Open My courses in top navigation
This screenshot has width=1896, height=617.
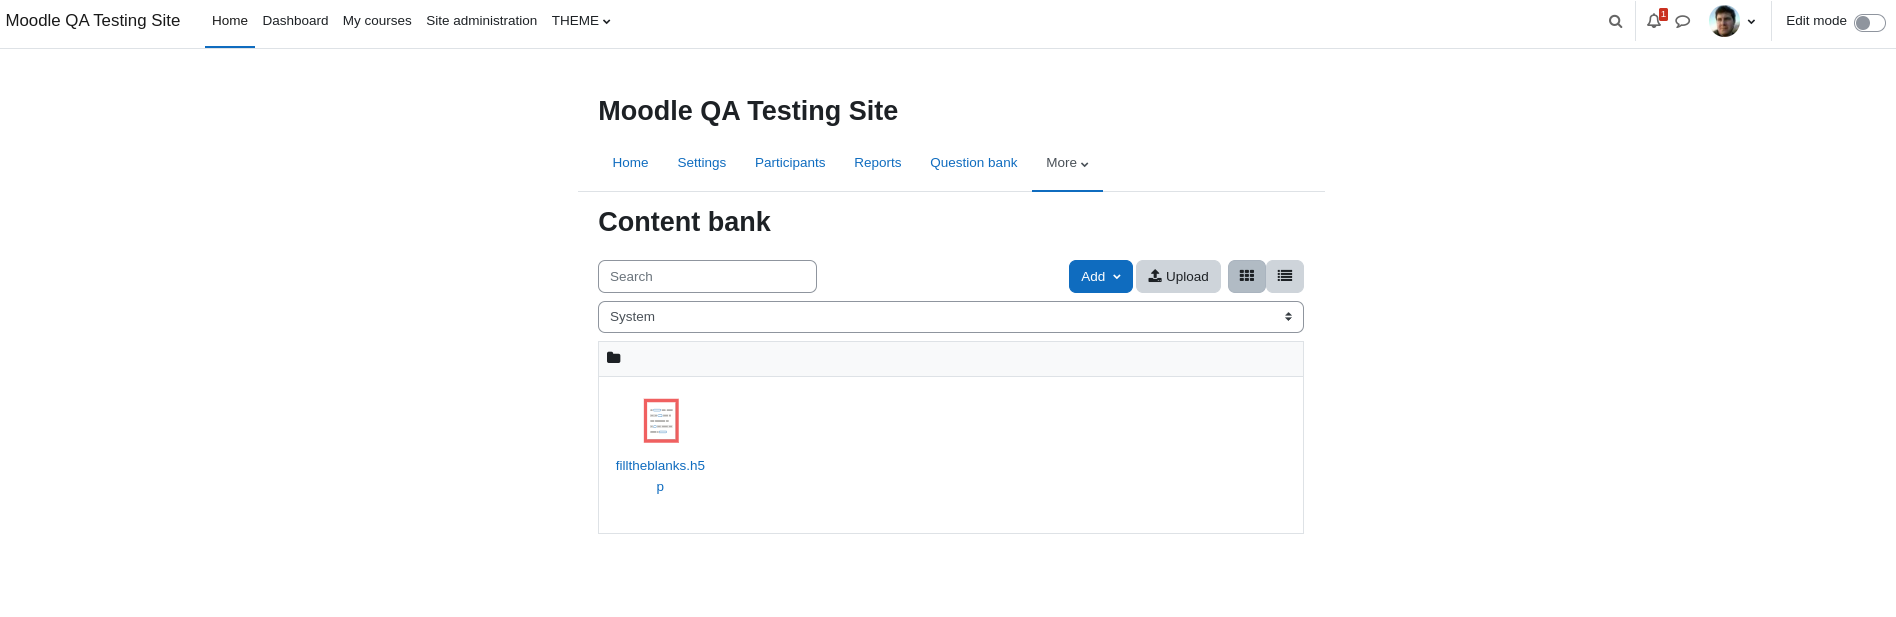point(377,21)
